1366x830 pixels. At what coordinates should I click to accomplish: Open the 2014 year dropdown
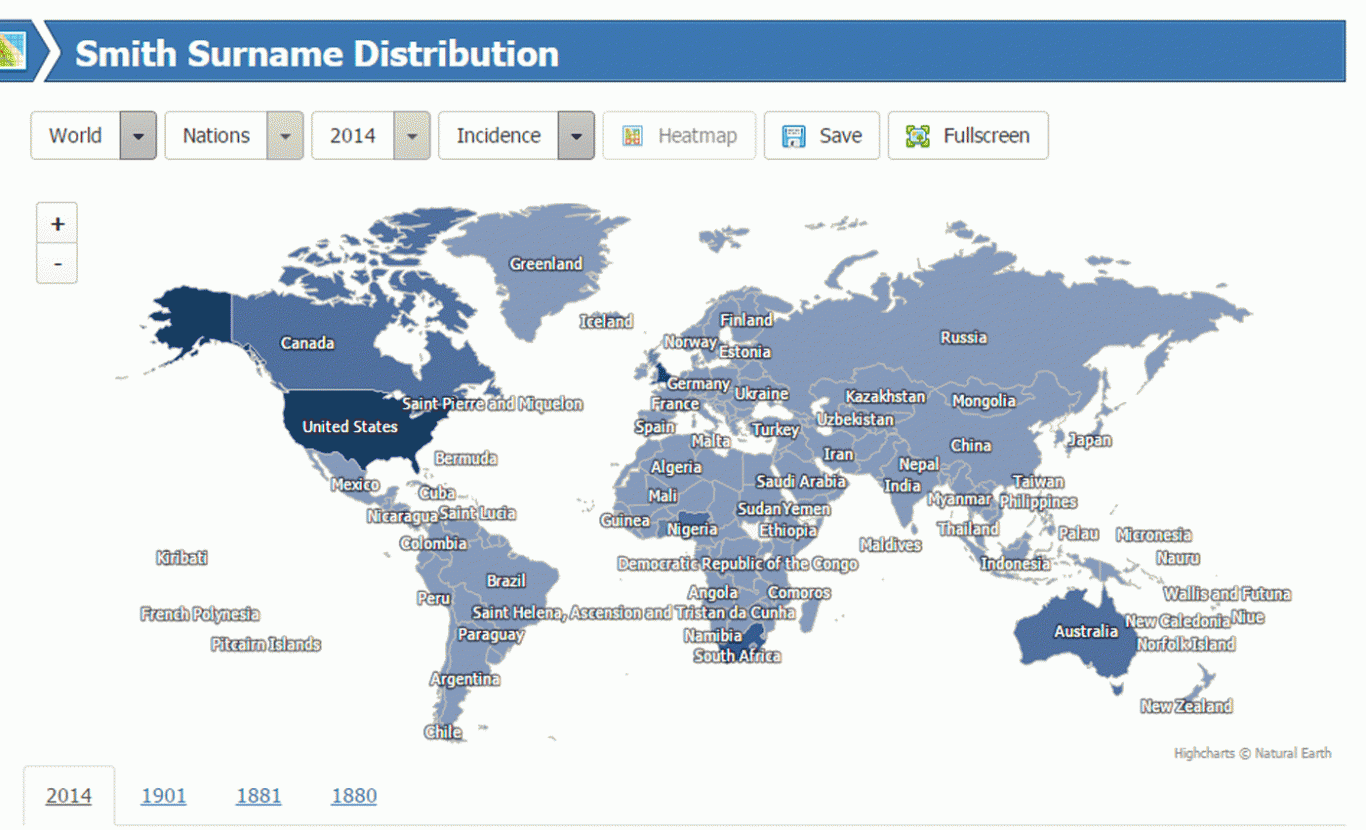click(x=411, y=136)
